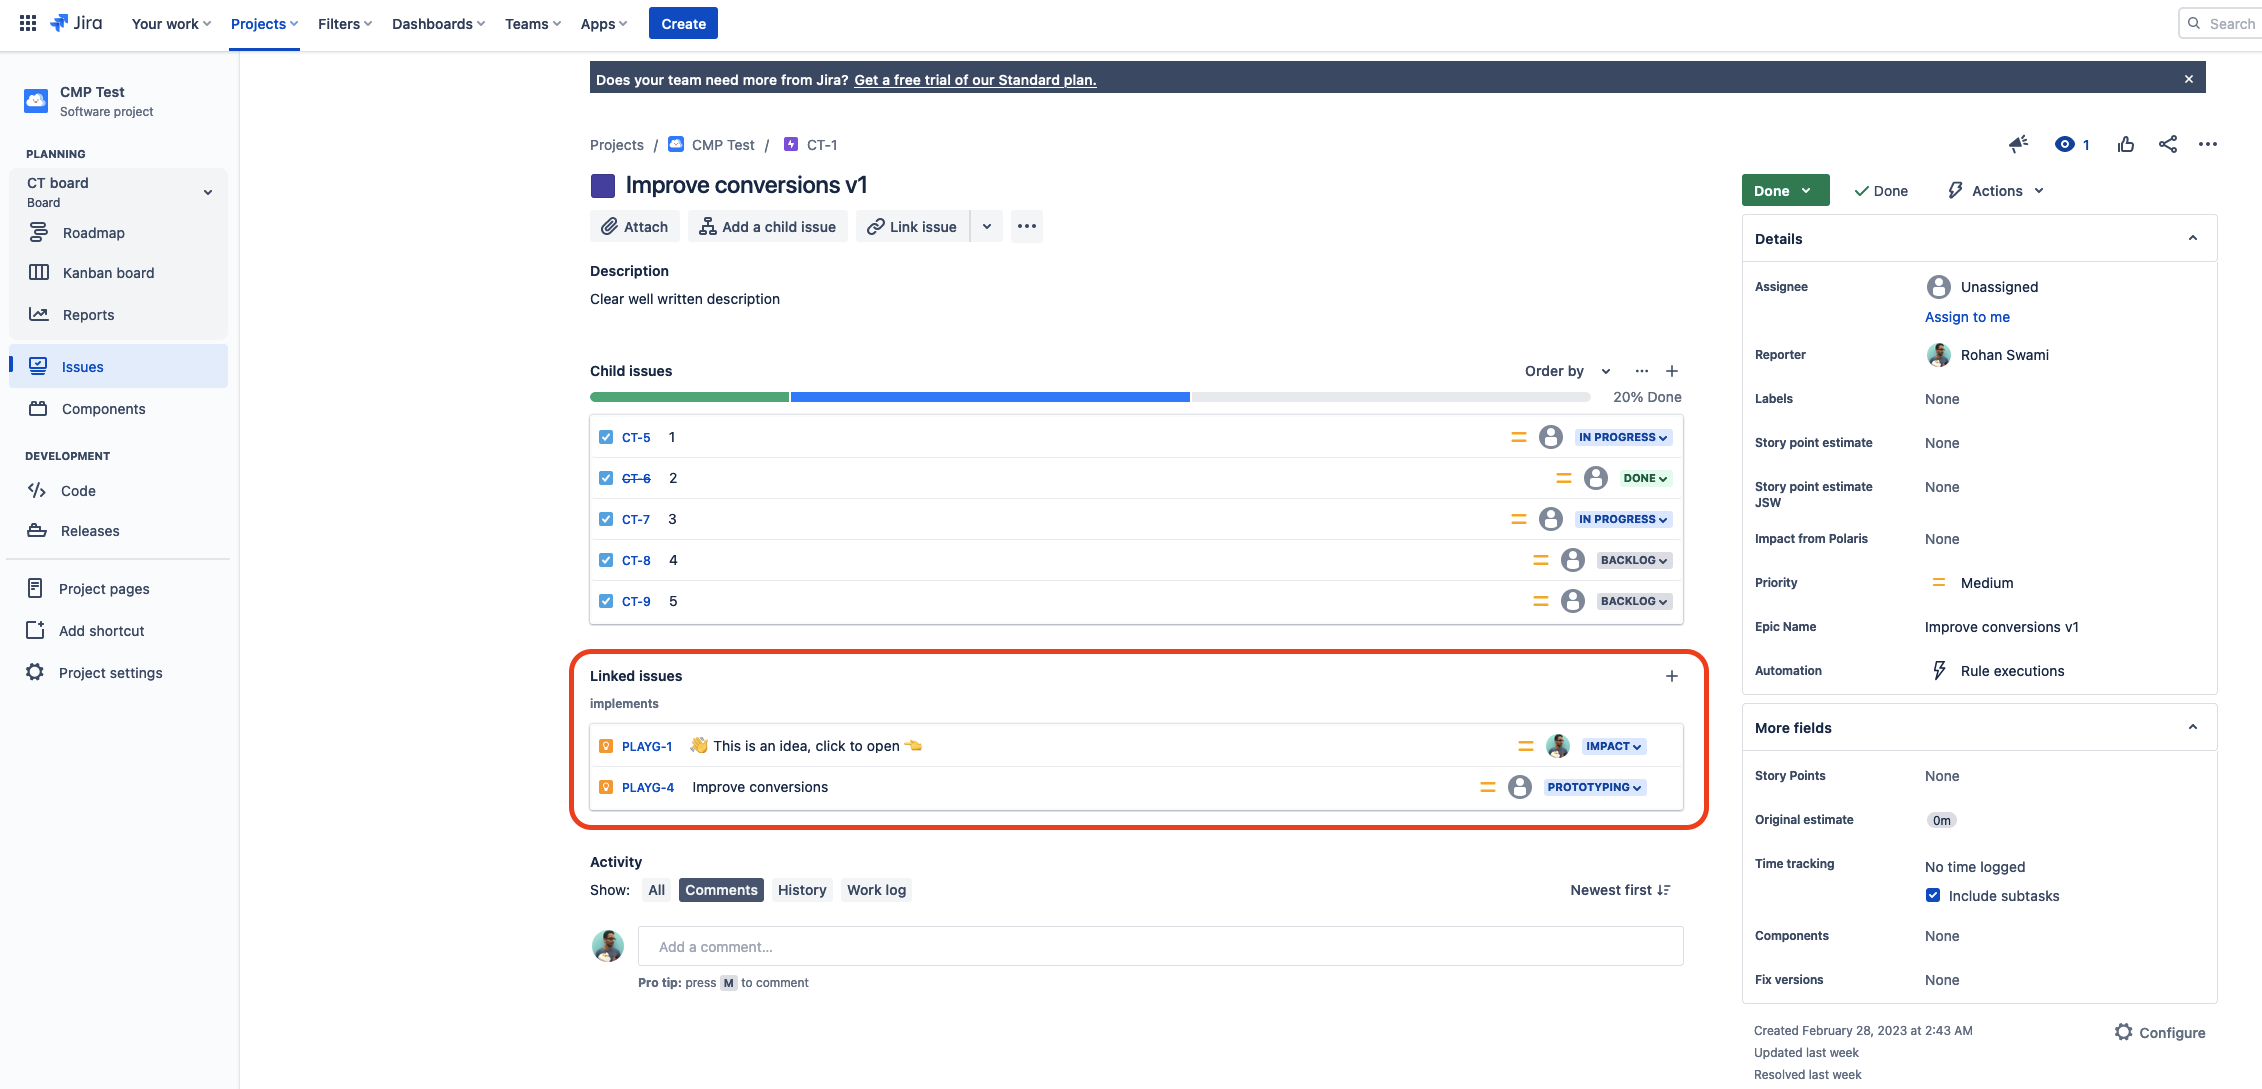Viewport: 2262px width, 1089px height.
Task: Click the child issues progress bar
Action: tap(1089, 396)
